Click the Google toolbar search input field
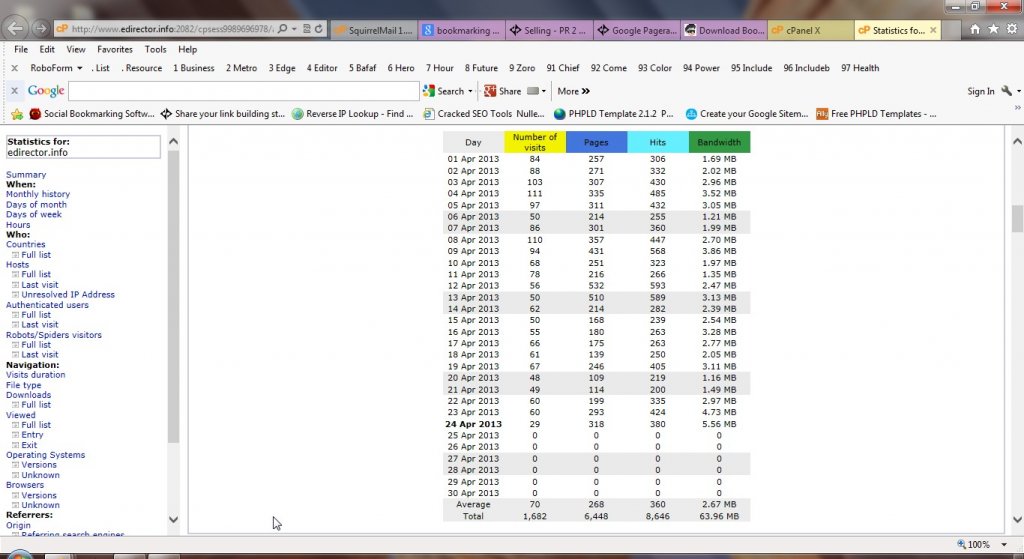The height and width of the screenshot is (559, 1024). click(x=243, y=91)
